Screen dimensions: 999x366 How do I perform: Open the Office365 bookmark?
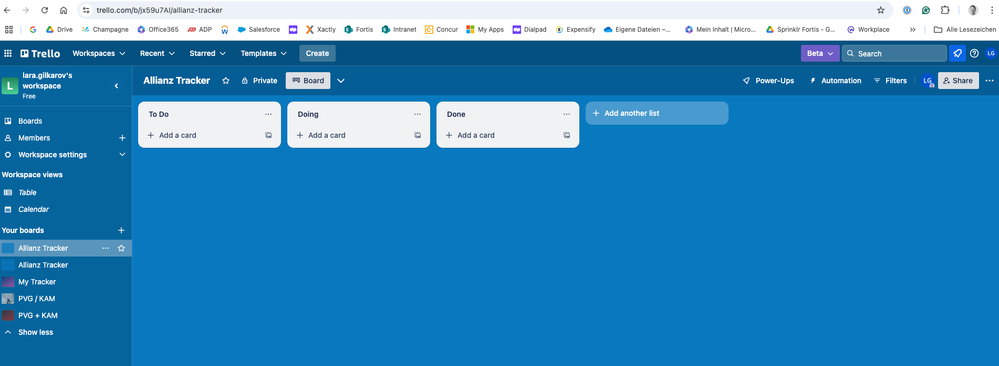(158, 29)
